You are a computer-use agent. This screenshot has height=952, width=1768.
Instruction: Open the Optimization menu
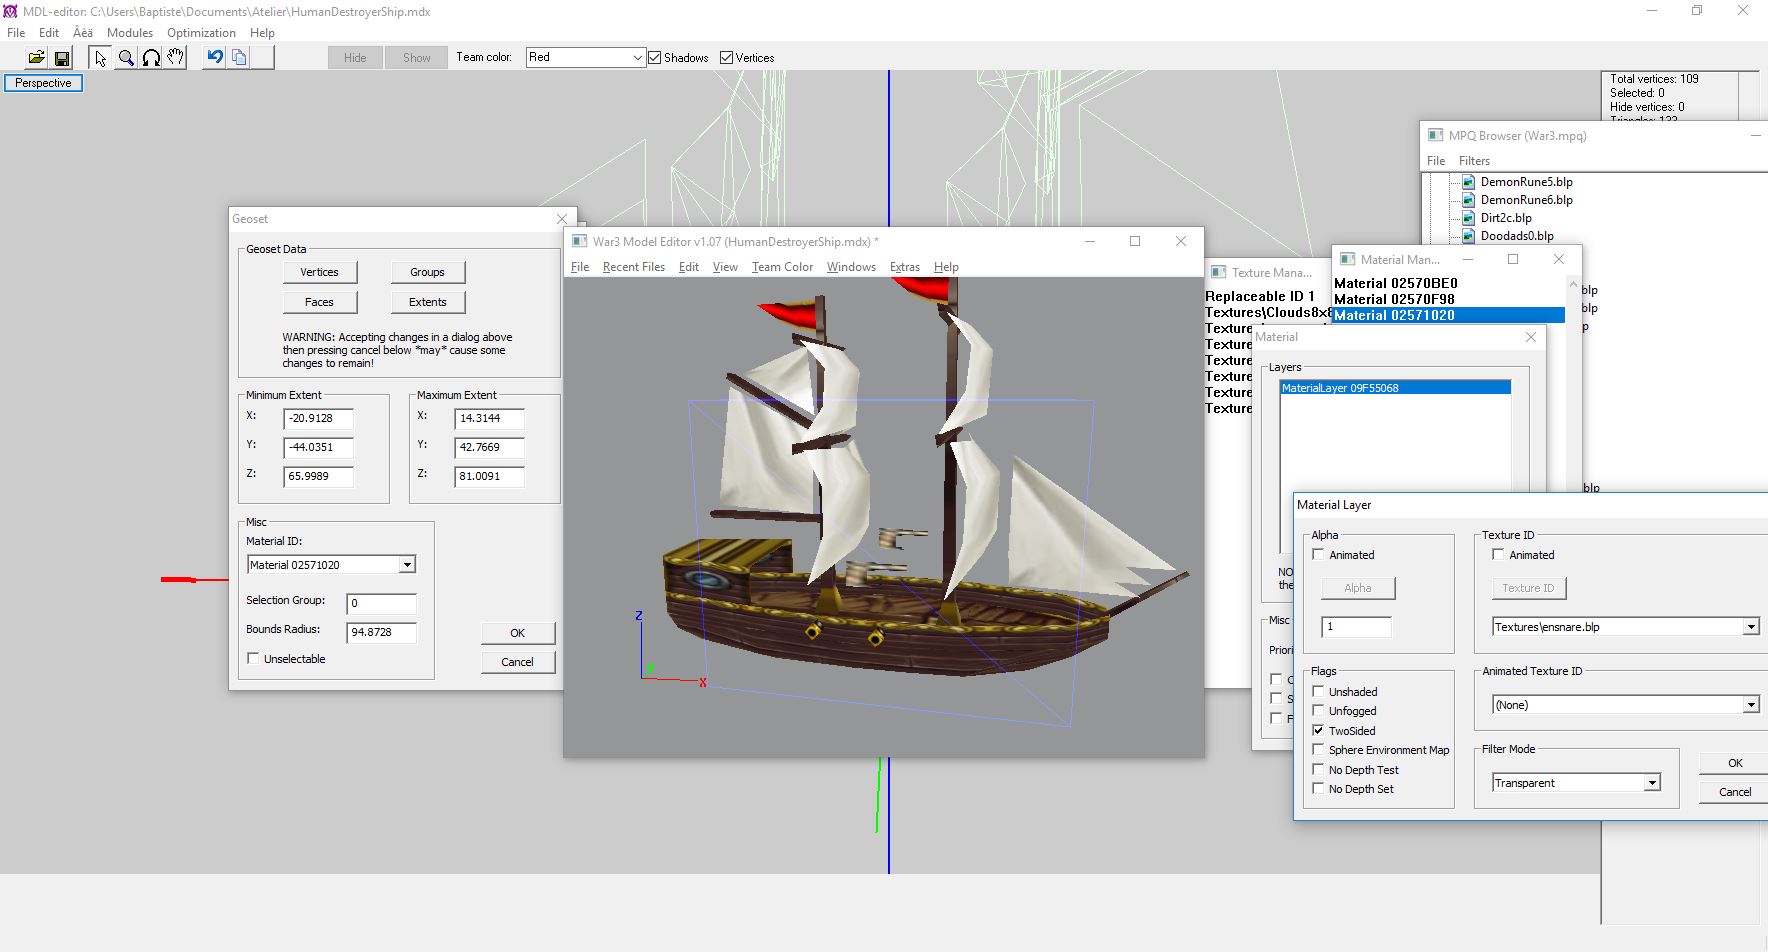[x=201, y=33]
